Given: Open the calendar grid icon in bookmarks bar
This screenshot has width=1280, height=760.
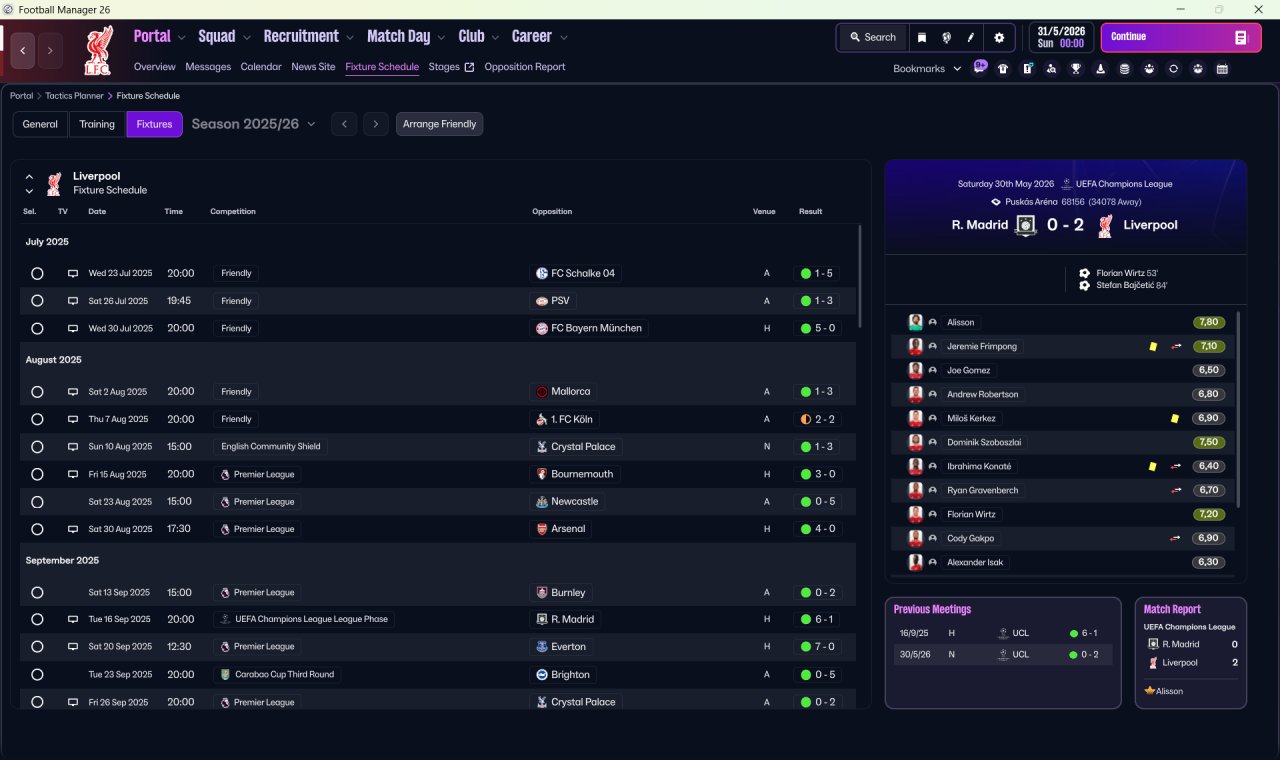Looking at the screenshot, I should point(1222,69).
